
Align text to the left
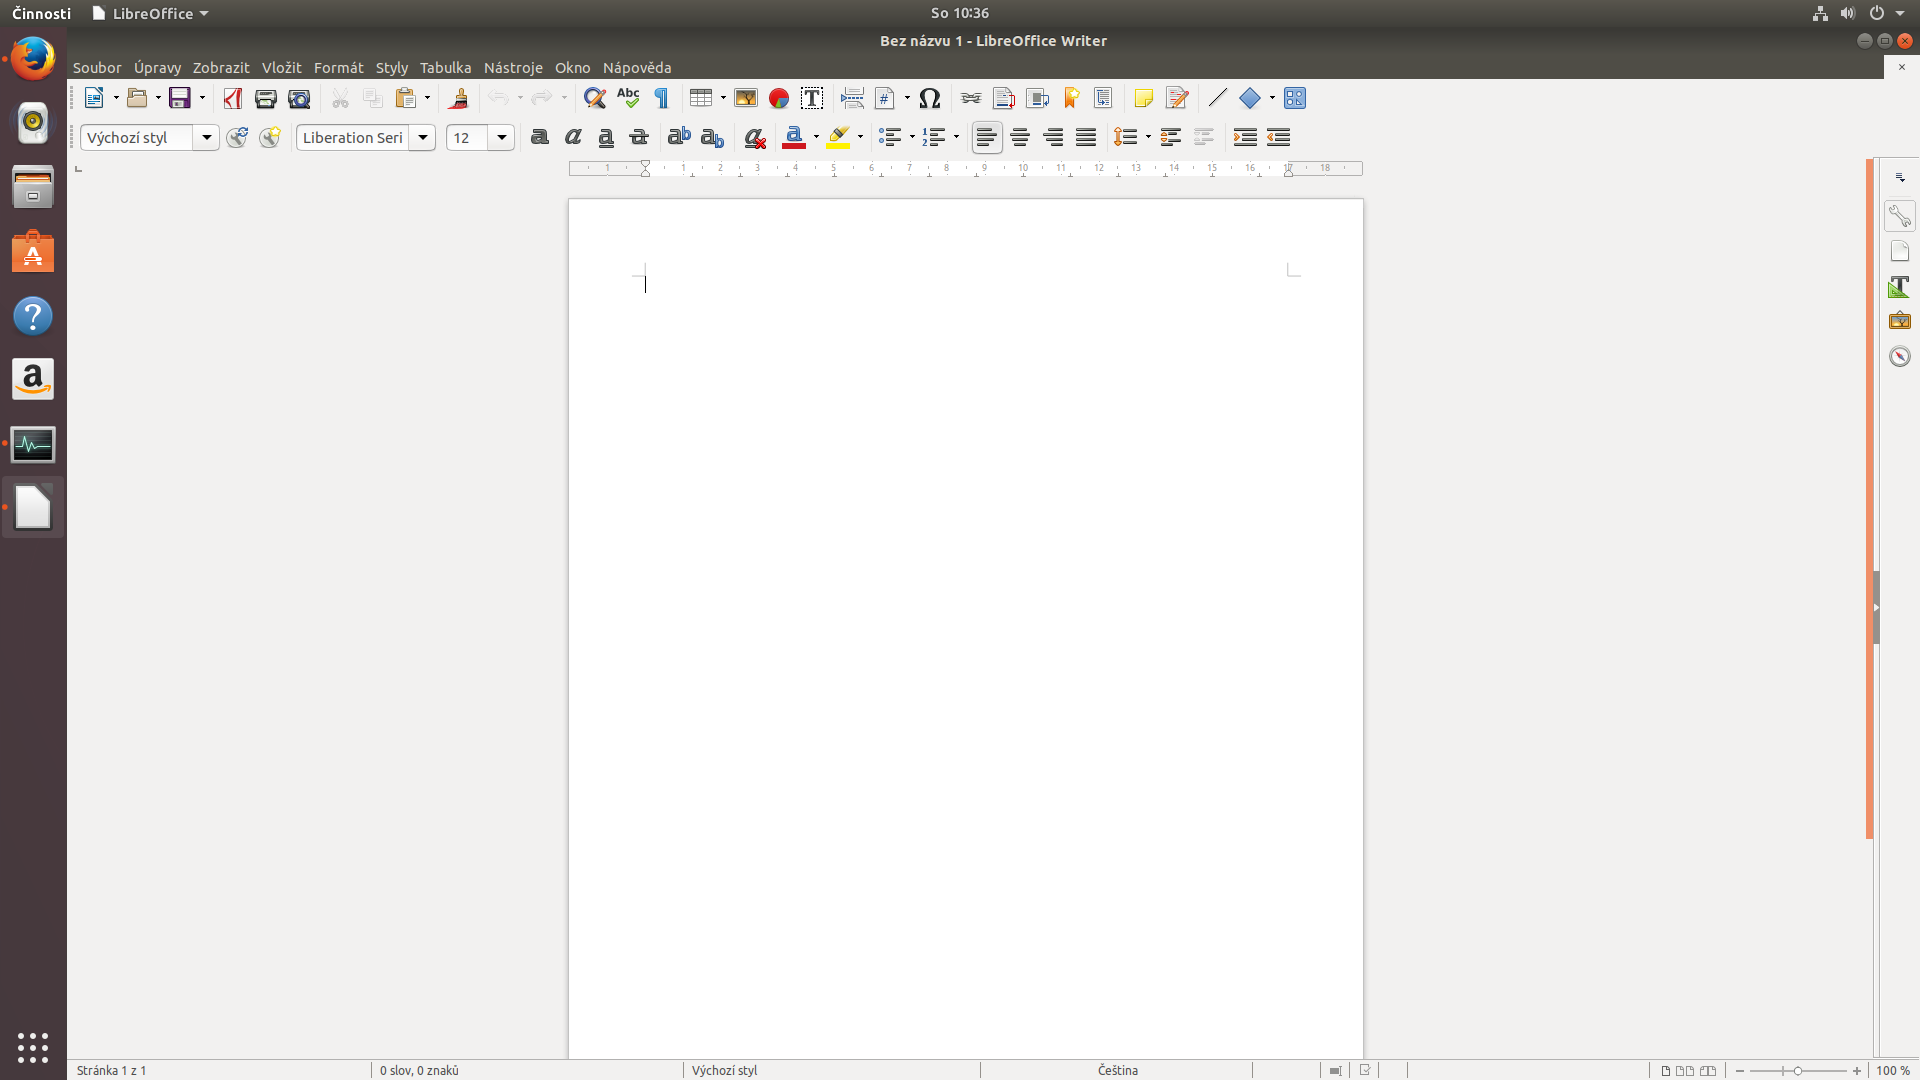point(987,137)
